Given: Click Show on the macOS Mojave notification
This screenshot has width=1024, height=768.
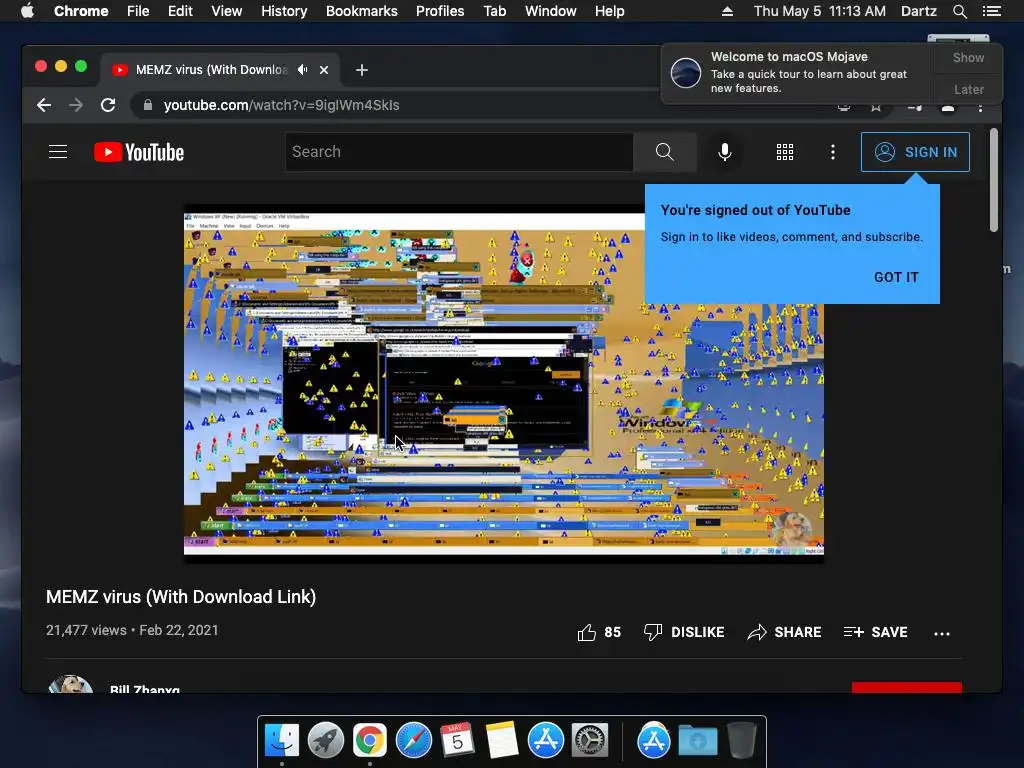Looking at the screenshot, I should point(968,57).
